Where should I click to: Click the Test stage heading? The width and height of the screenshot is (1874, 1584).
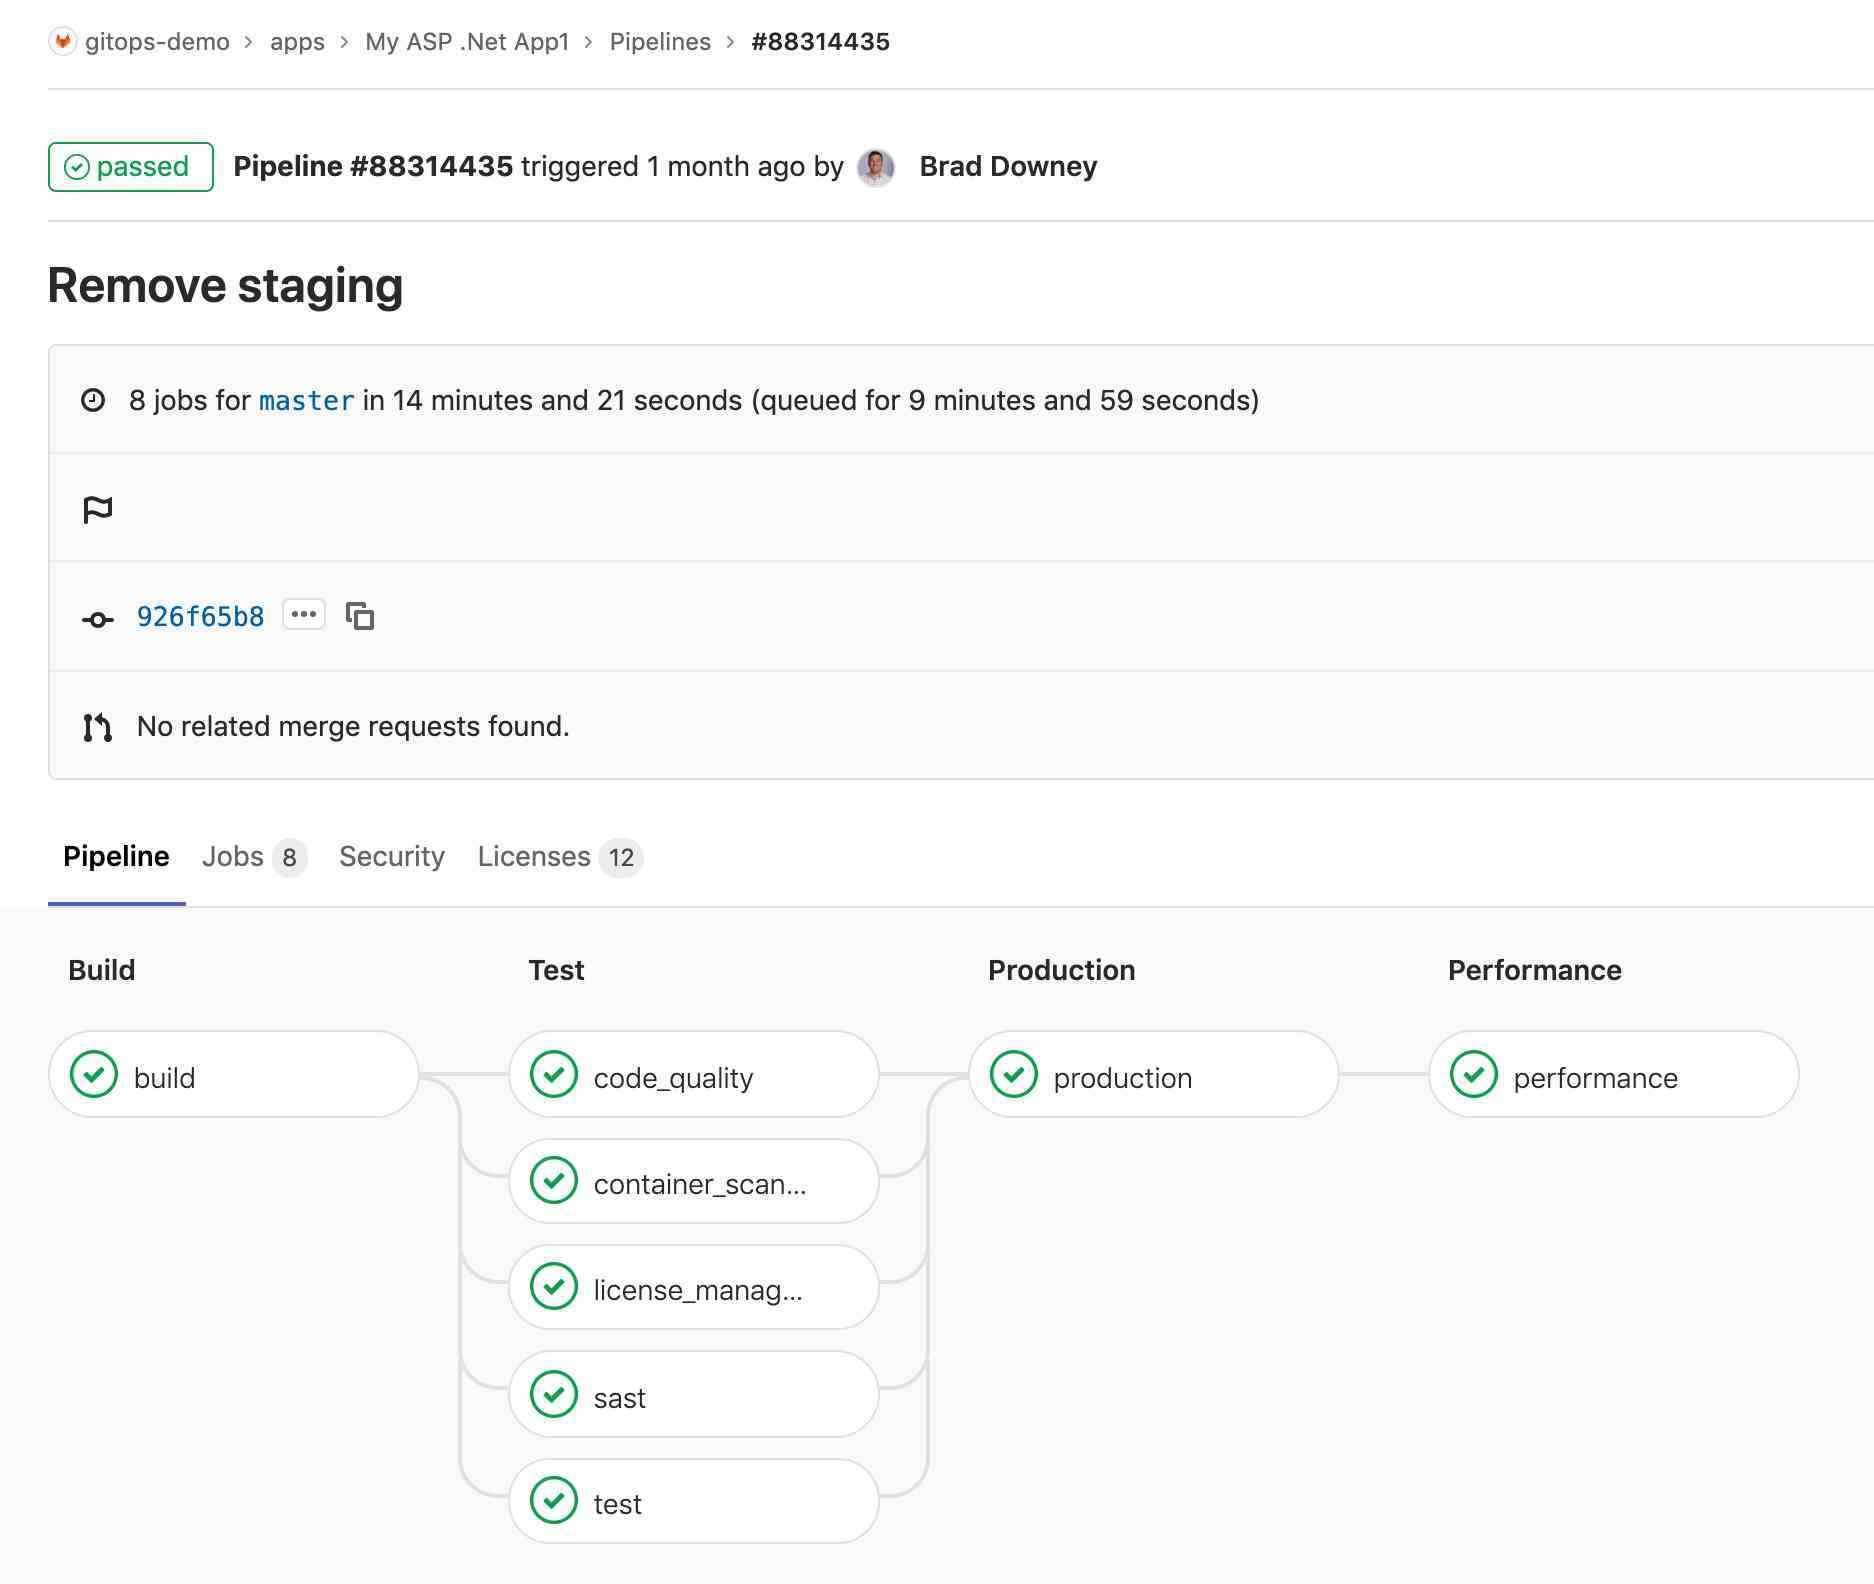(556, 970)
